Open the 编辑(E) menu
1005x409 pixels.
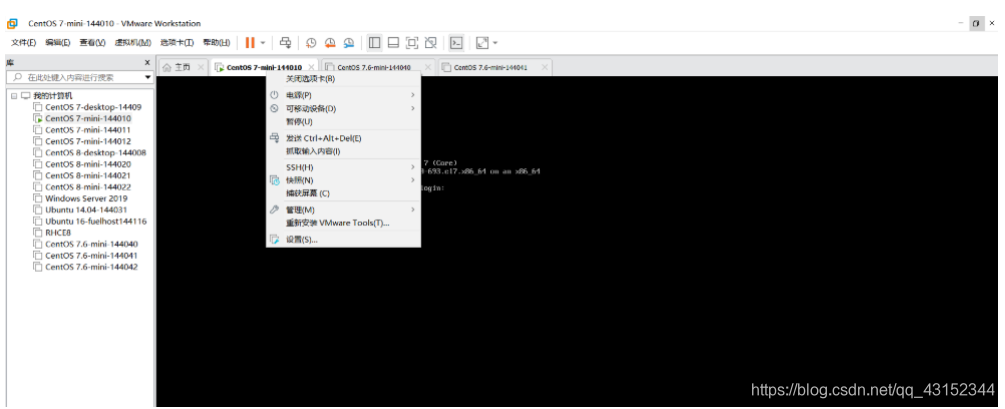pos(58,43)
